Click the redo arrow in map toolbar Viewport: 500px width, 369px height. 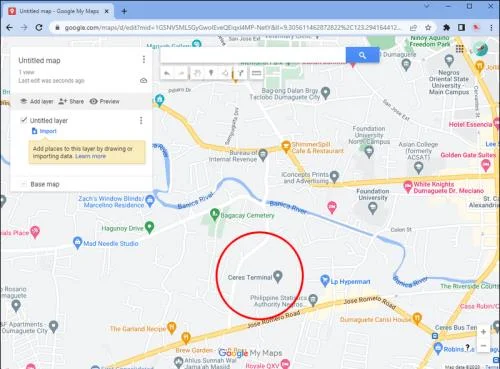pyautogui.click(x=181, y=73)
